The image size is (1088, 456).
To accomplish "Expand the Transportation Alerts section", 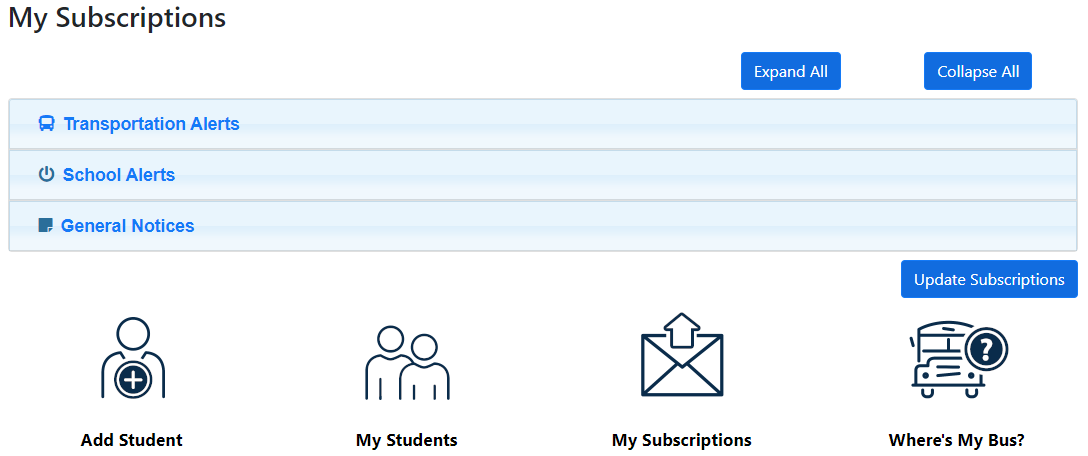I will (x=152, y=124).
